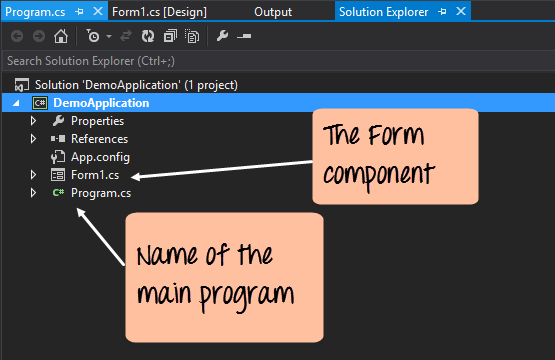The height and width of the screenshot is (360, 555).
Task: Click the Home icon in Solution Explorer toolbar
Action: 61,36
